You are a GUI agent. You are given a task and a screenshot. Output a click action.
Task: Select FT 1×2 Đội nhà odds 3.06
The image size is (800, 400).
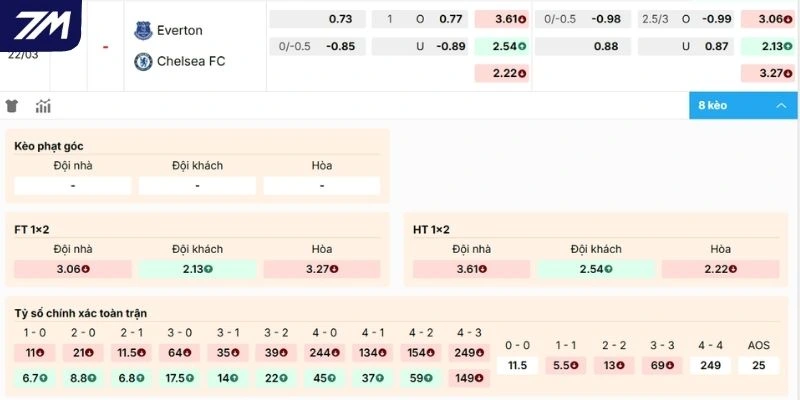[x=73, y=269]
